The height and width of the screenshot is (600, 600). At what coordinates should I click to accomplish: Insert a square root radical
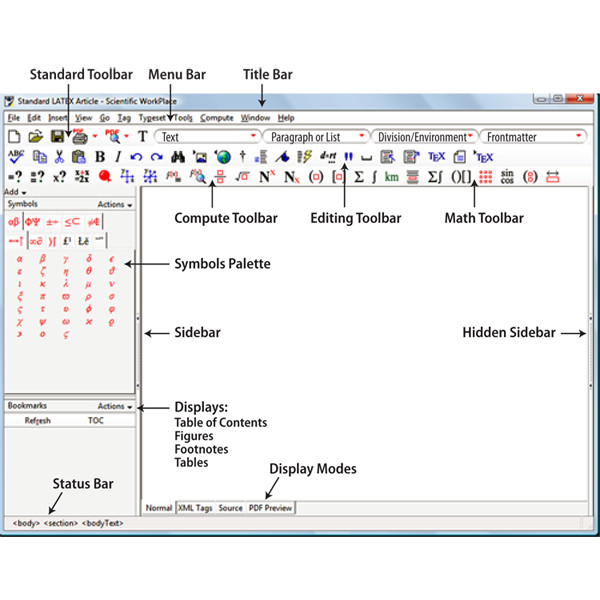[x=242, y=177]
